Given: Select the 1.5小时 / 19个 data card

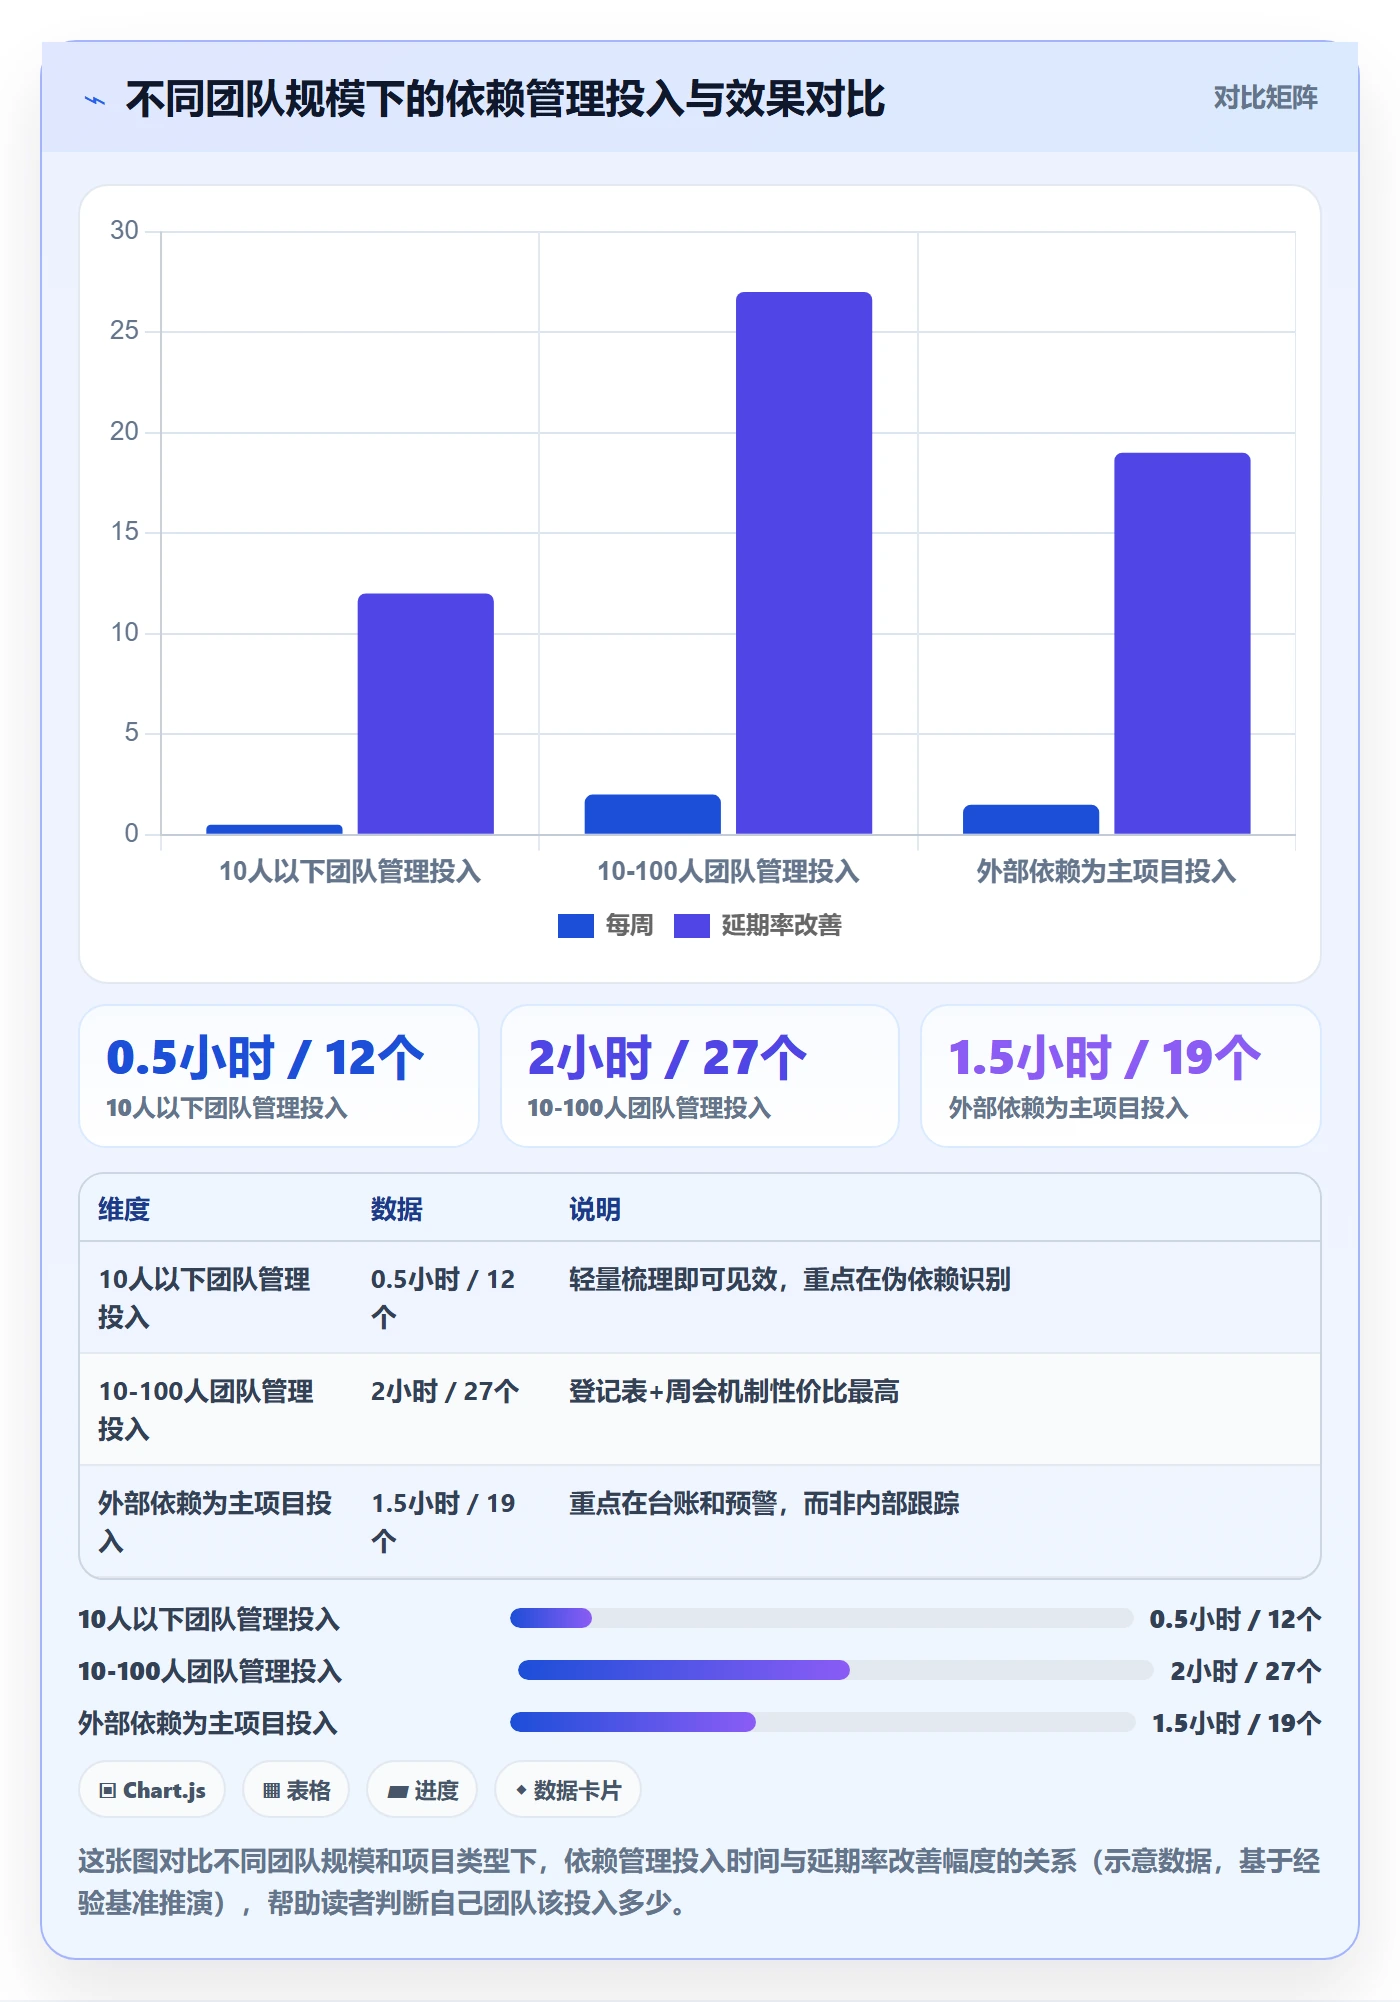Looking at the screenshot, I should pos(1121,1076).
